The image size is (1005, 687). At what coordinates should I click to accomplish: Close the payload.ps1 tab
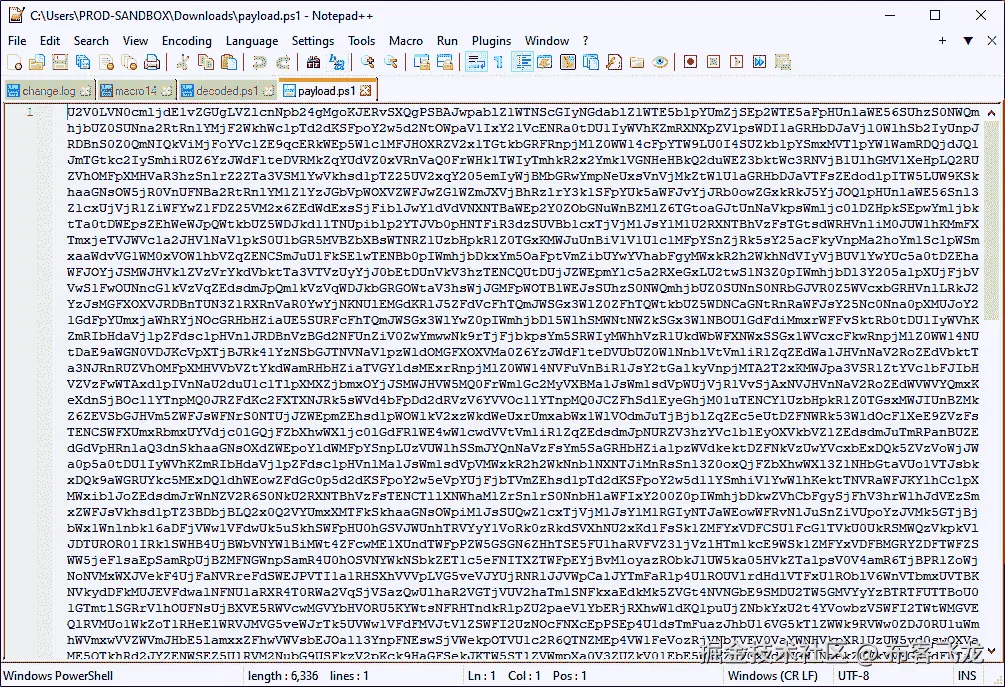(x=365, y=90)
